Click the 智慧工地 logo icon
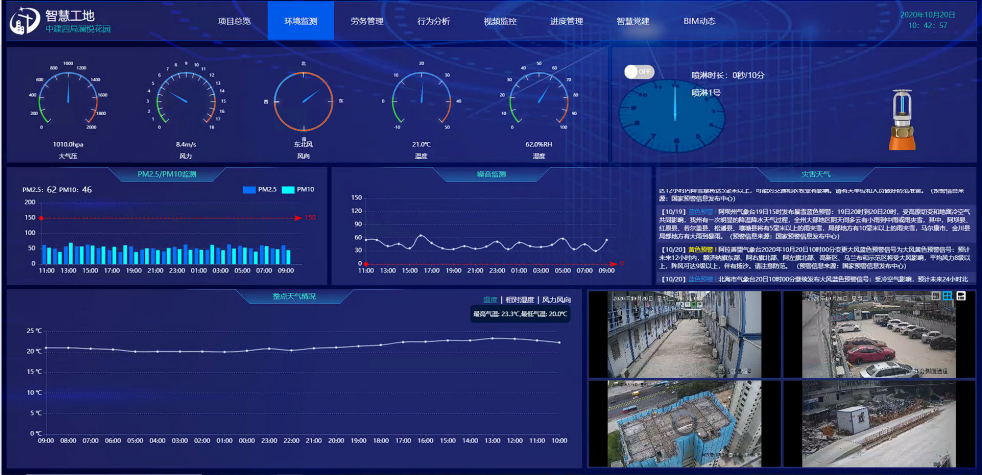 25,21
